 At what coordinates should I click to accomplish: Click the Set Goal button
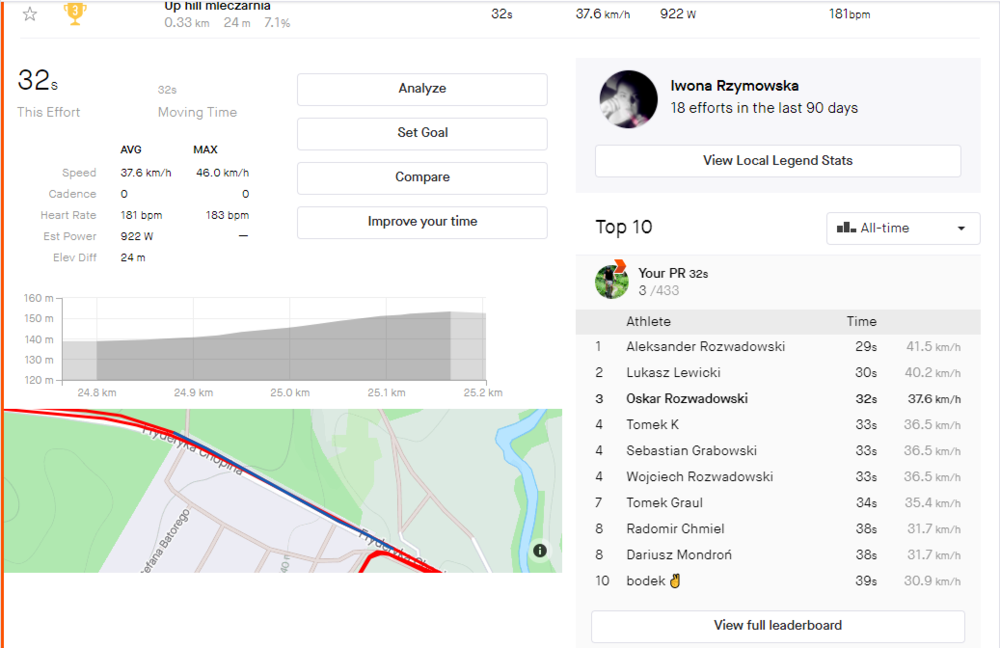click(x=422, y=133)
